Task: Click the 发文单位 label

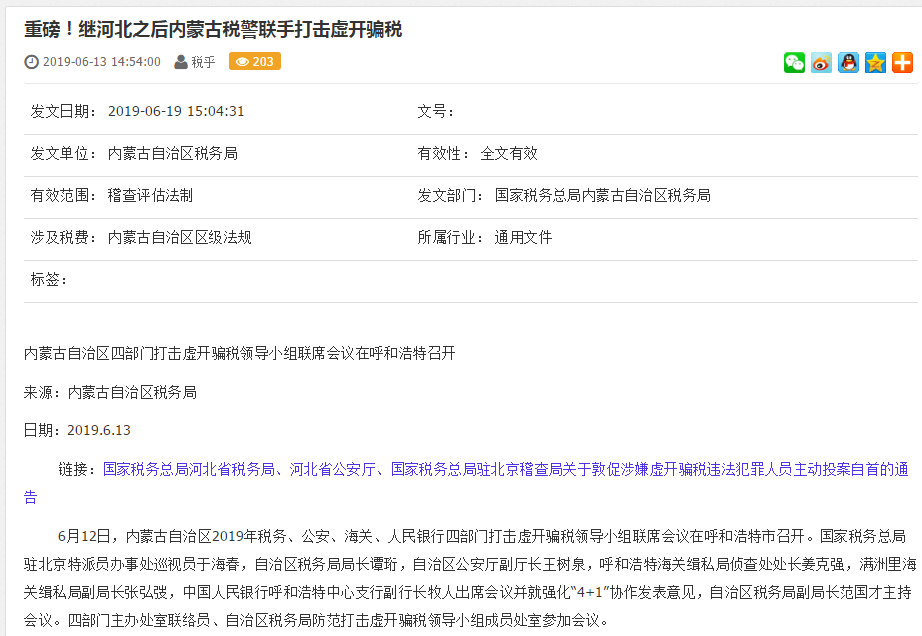Action: (x=63, y=153)
